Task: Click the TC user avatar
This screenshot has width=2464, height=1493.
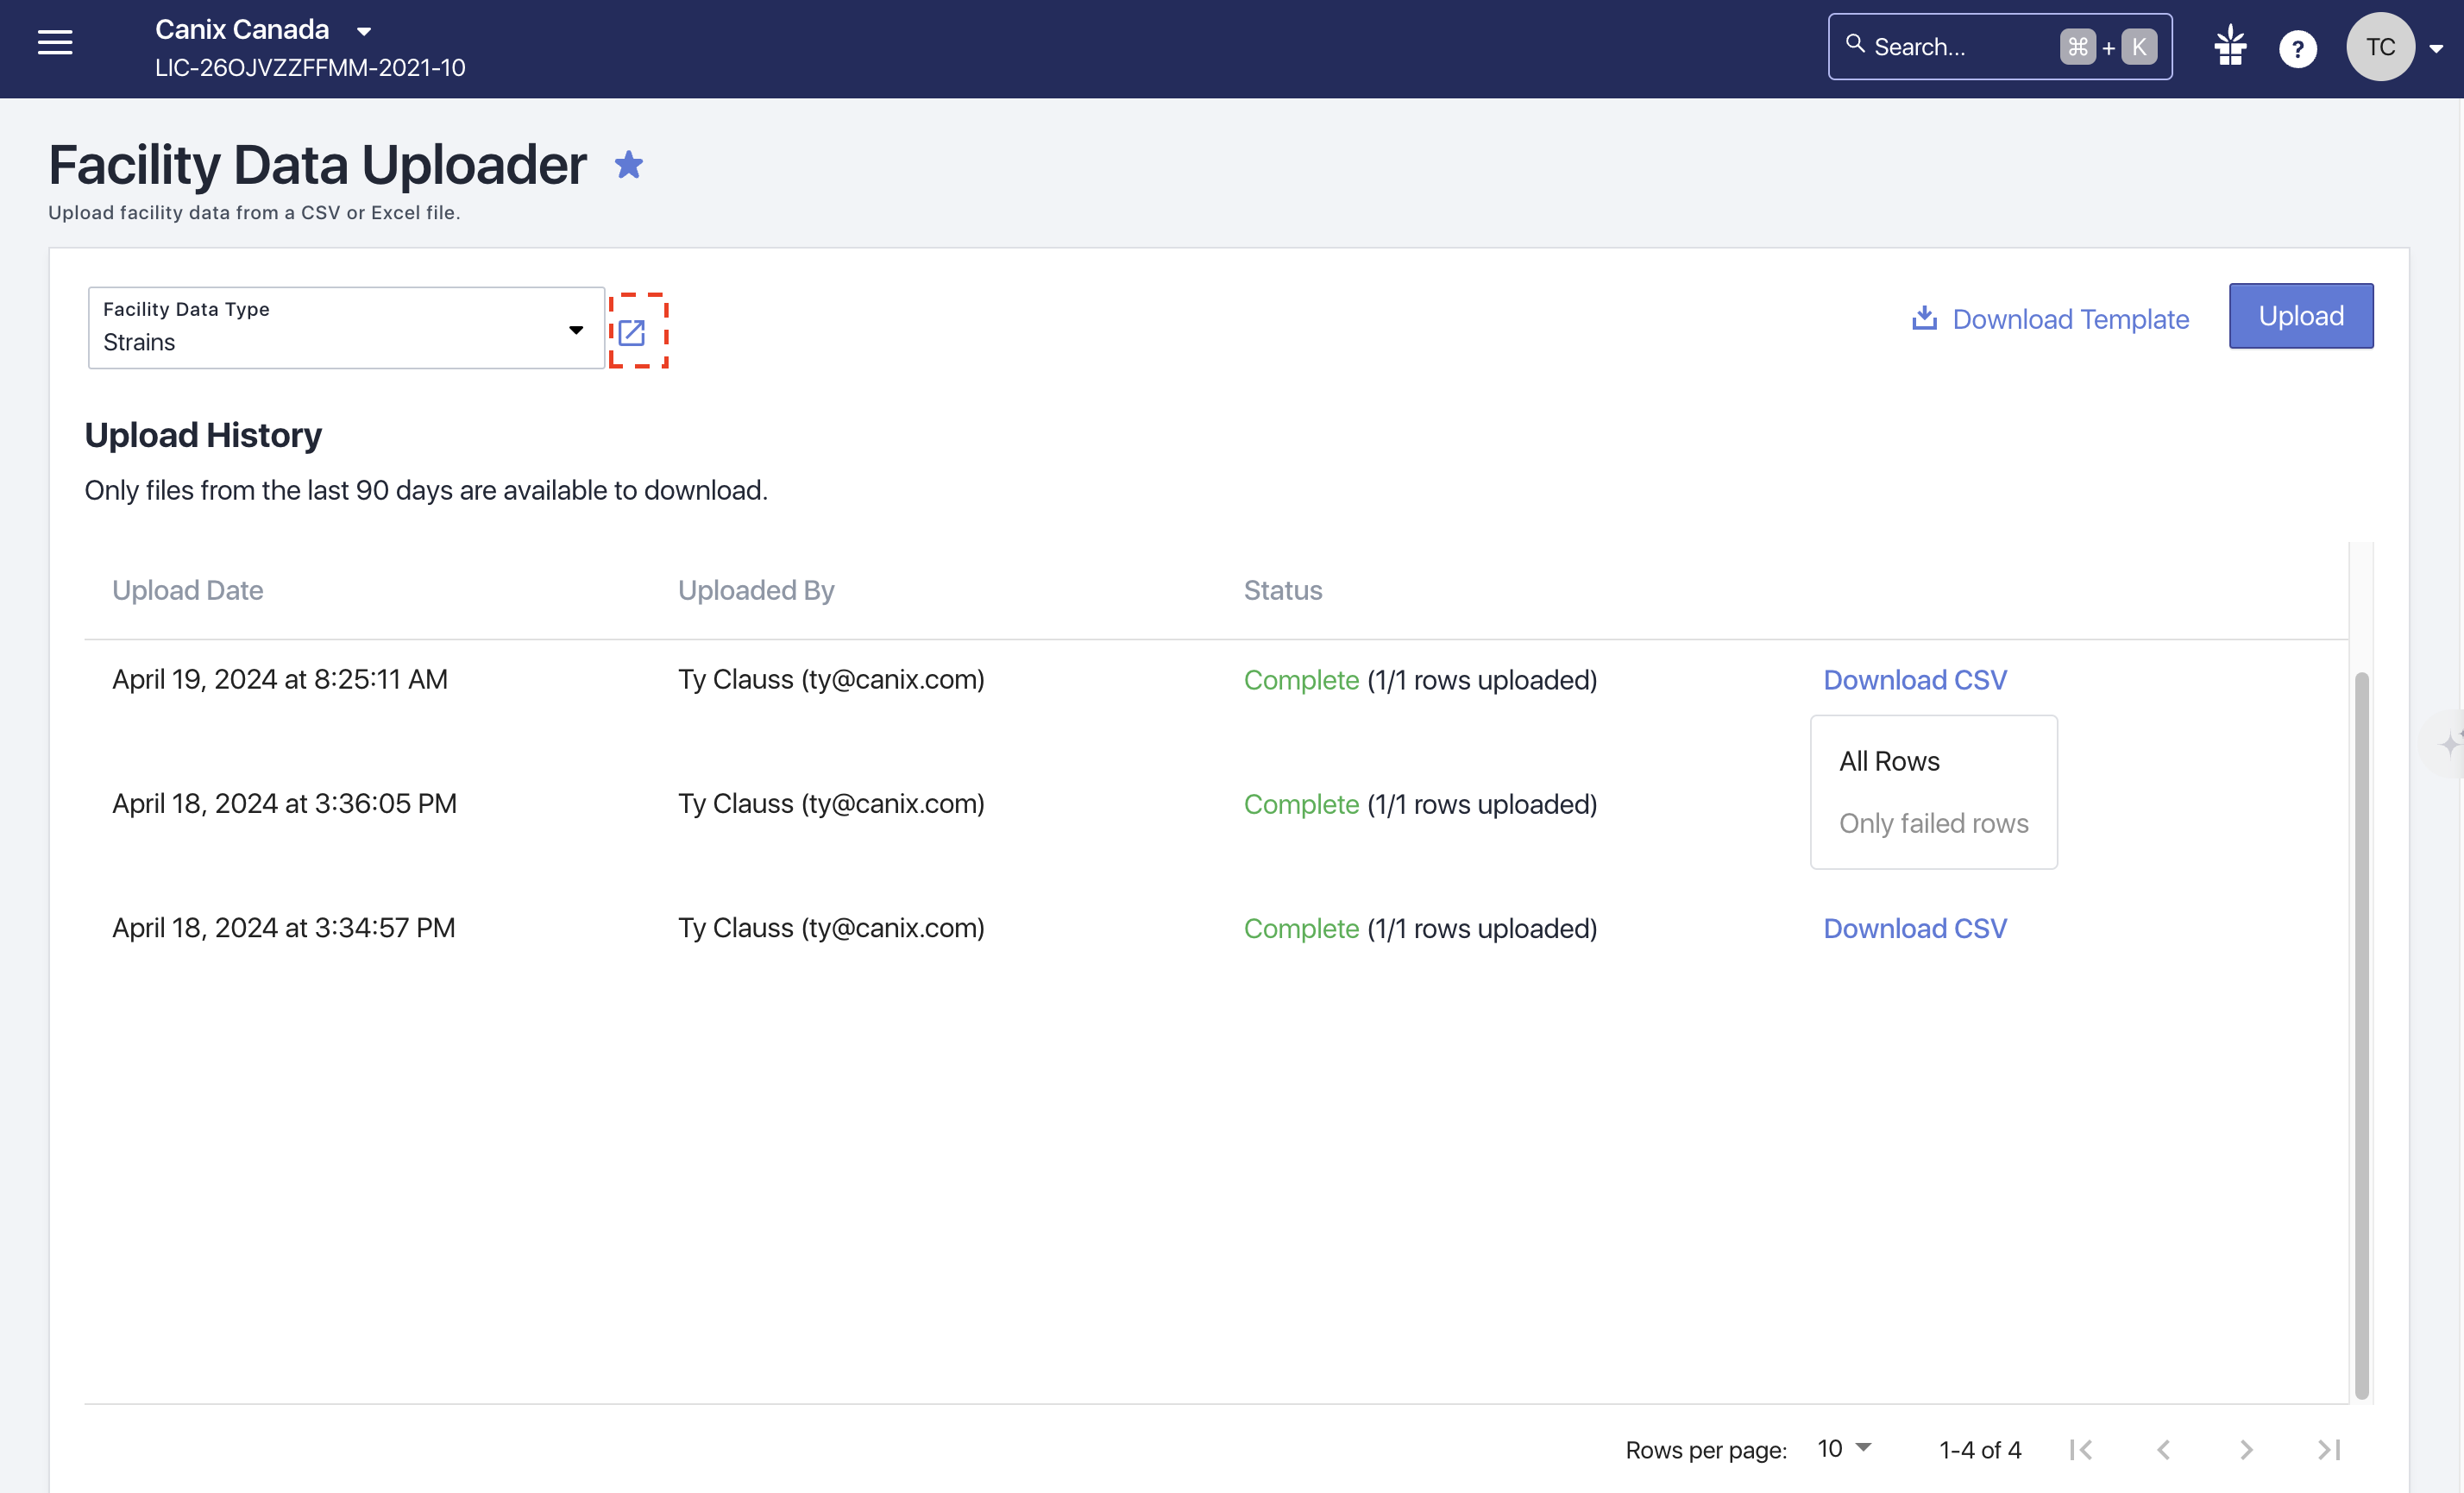Action: (2380, 47)
